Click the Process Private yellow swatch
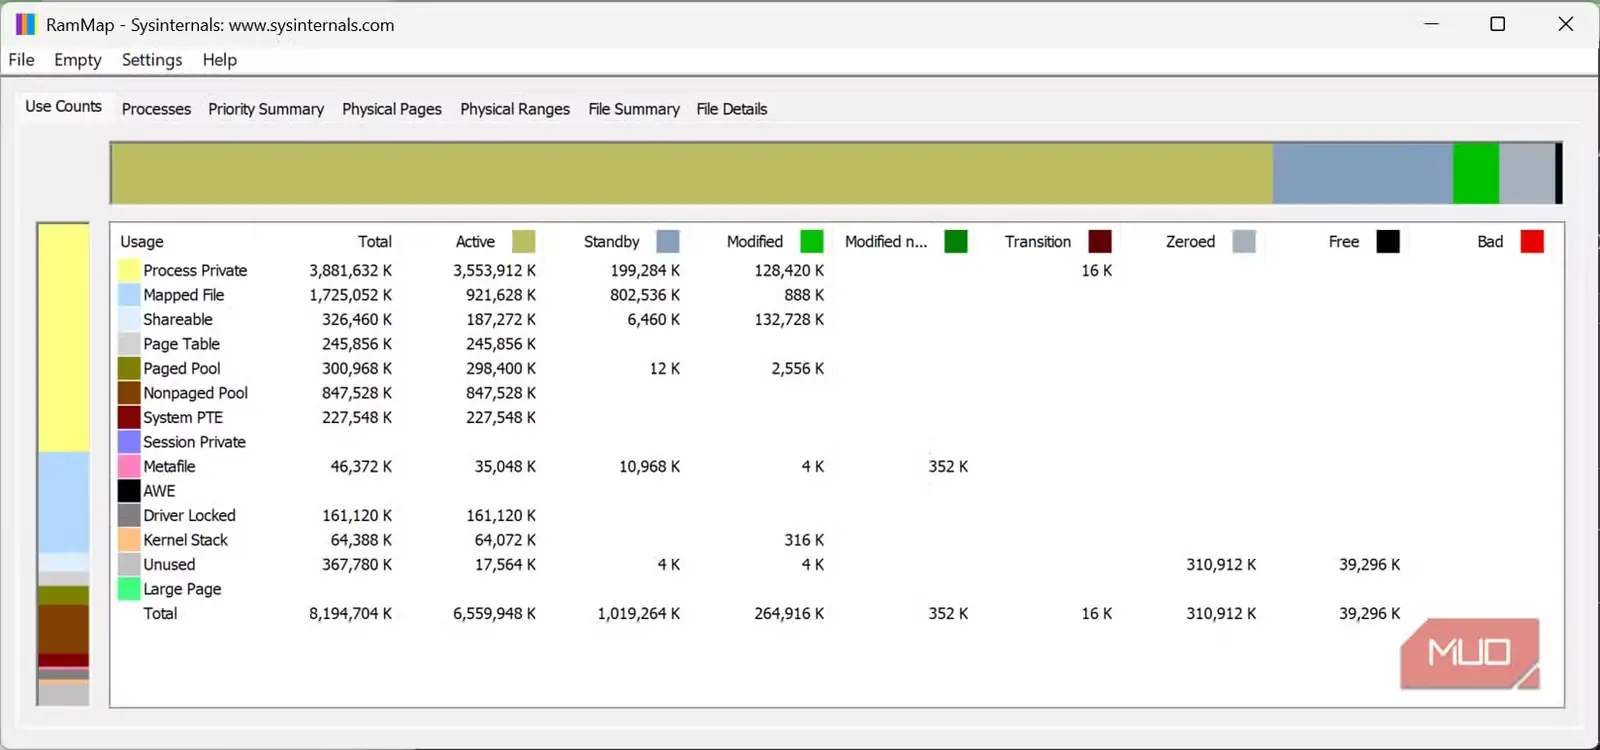 coord(129,270)
